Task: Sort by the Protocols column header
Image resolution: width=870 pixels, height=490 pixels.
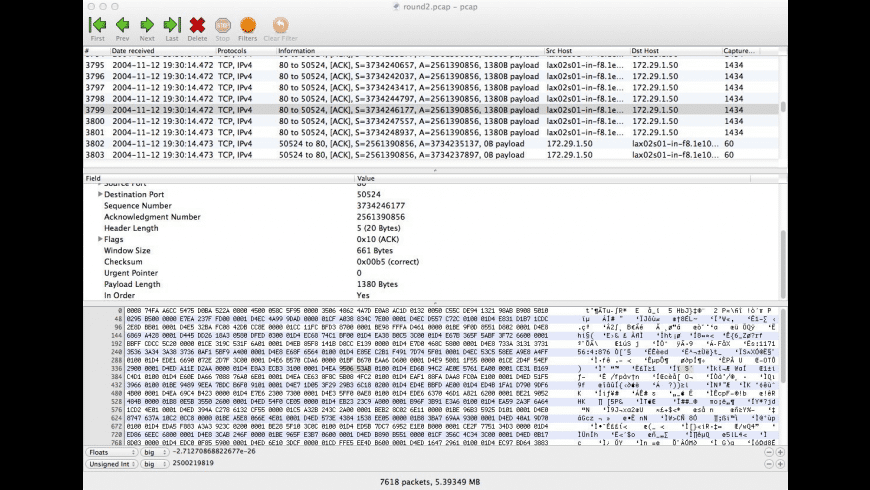Action: coord(246,50)
